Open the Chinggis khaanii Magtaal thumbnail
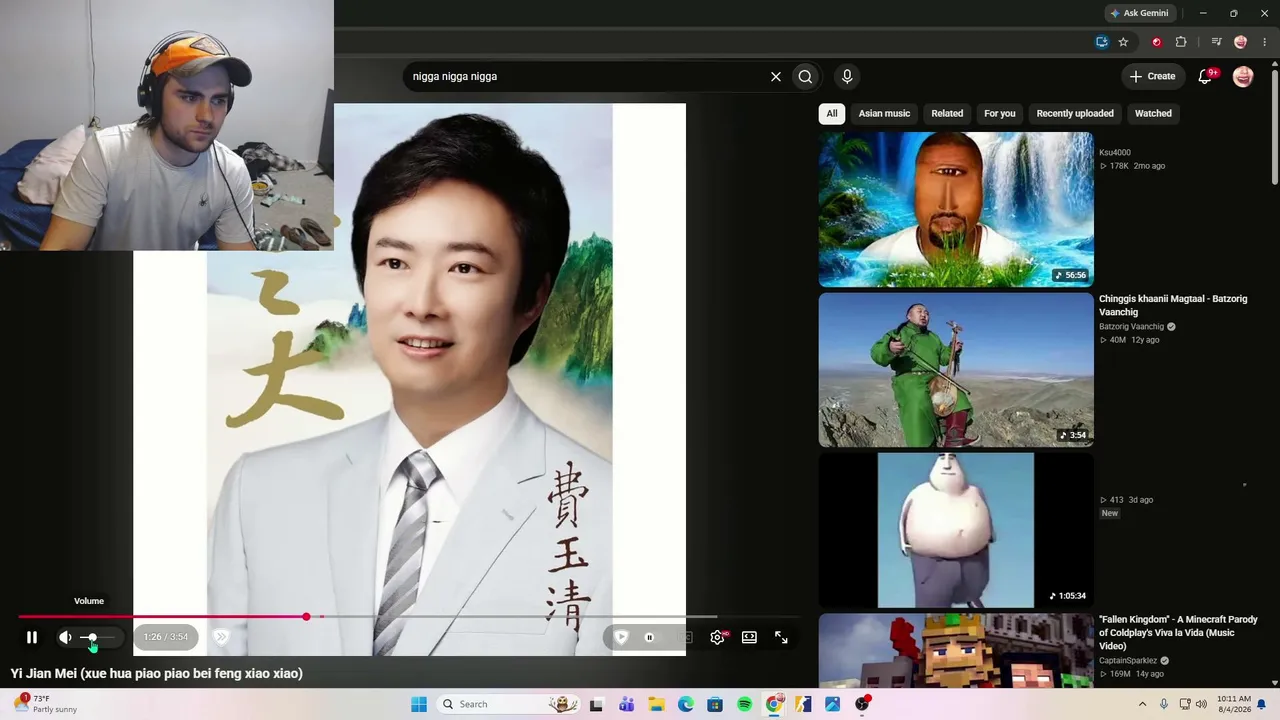 [x=956, y=370]
